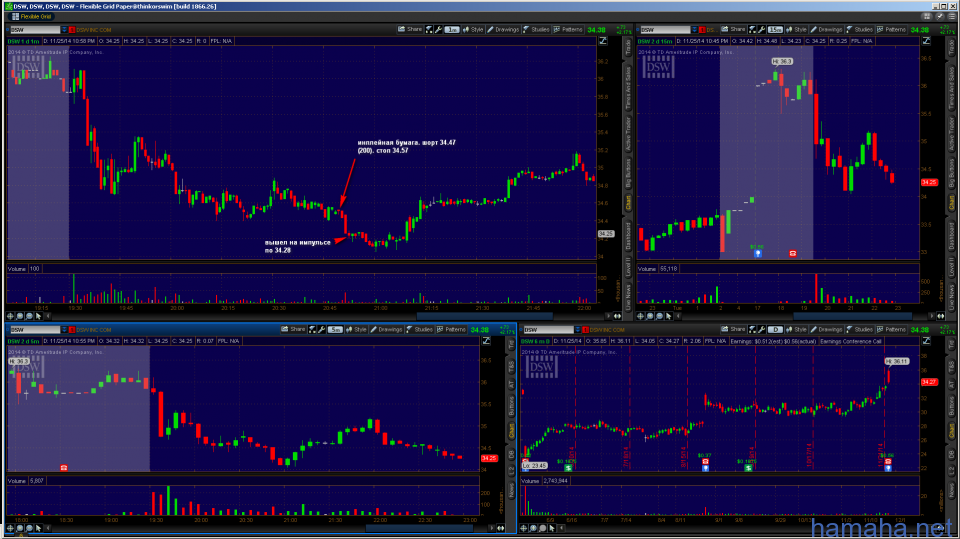Open Times And Sales sidebar tab of 1m chart
This screenshot has height=539, width=960.
pyautogui.click(x=628, y=88)
